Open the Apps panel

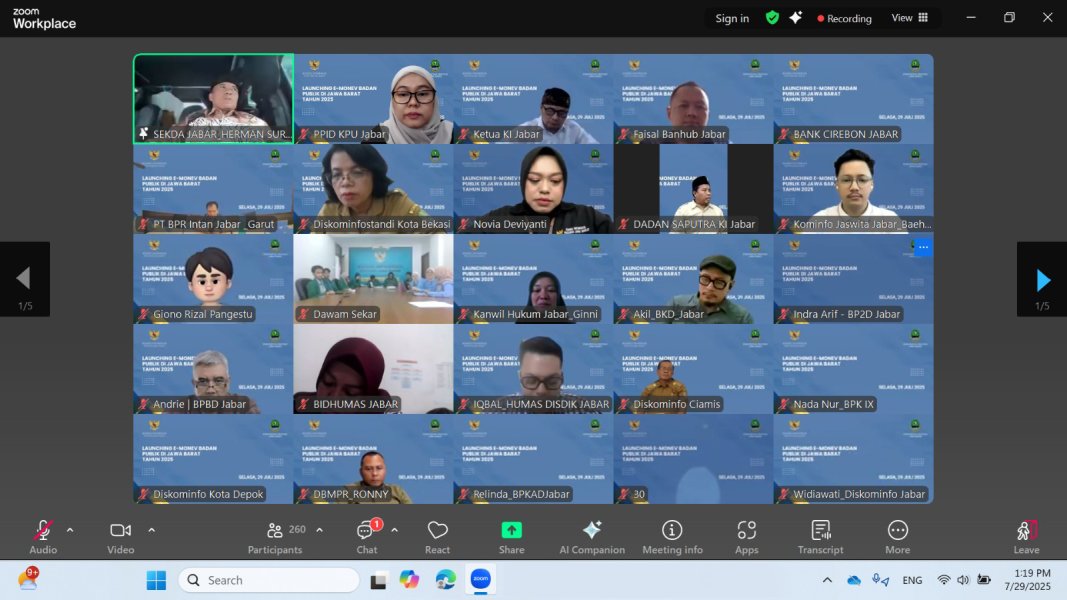click(746, 537)
